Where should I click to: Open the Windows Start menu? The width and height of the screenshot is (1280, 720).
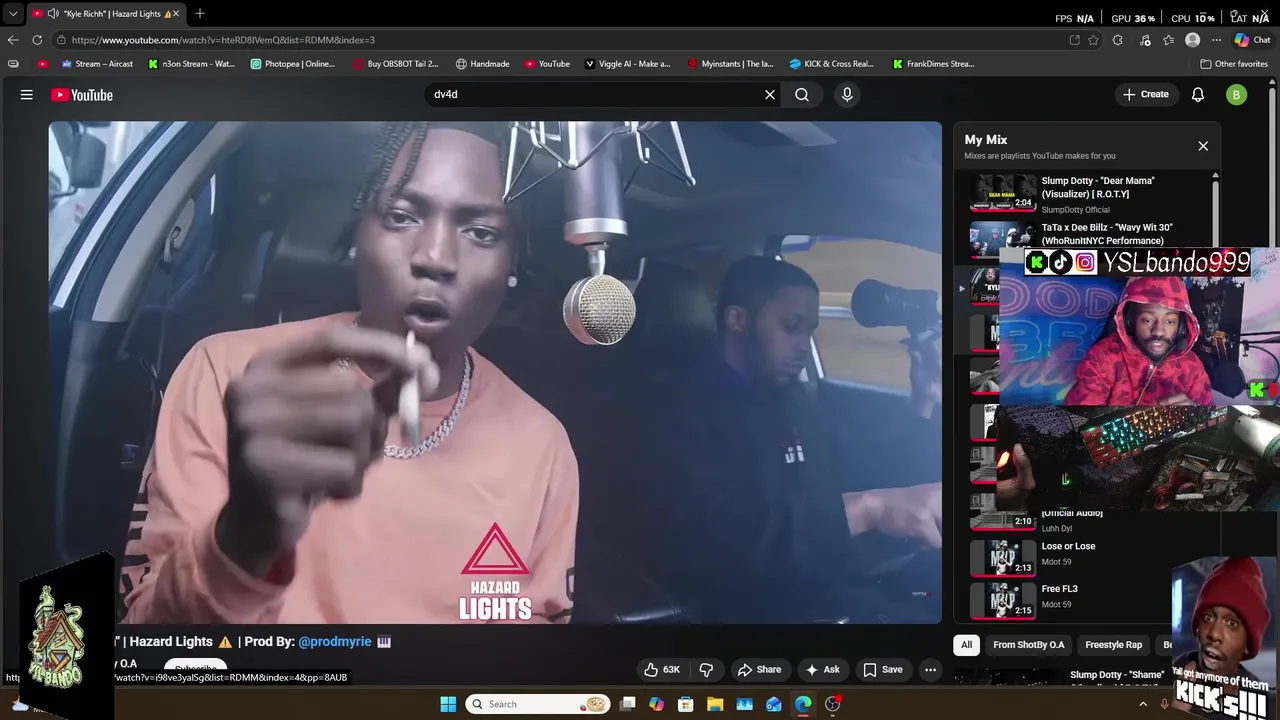[448, 704]
